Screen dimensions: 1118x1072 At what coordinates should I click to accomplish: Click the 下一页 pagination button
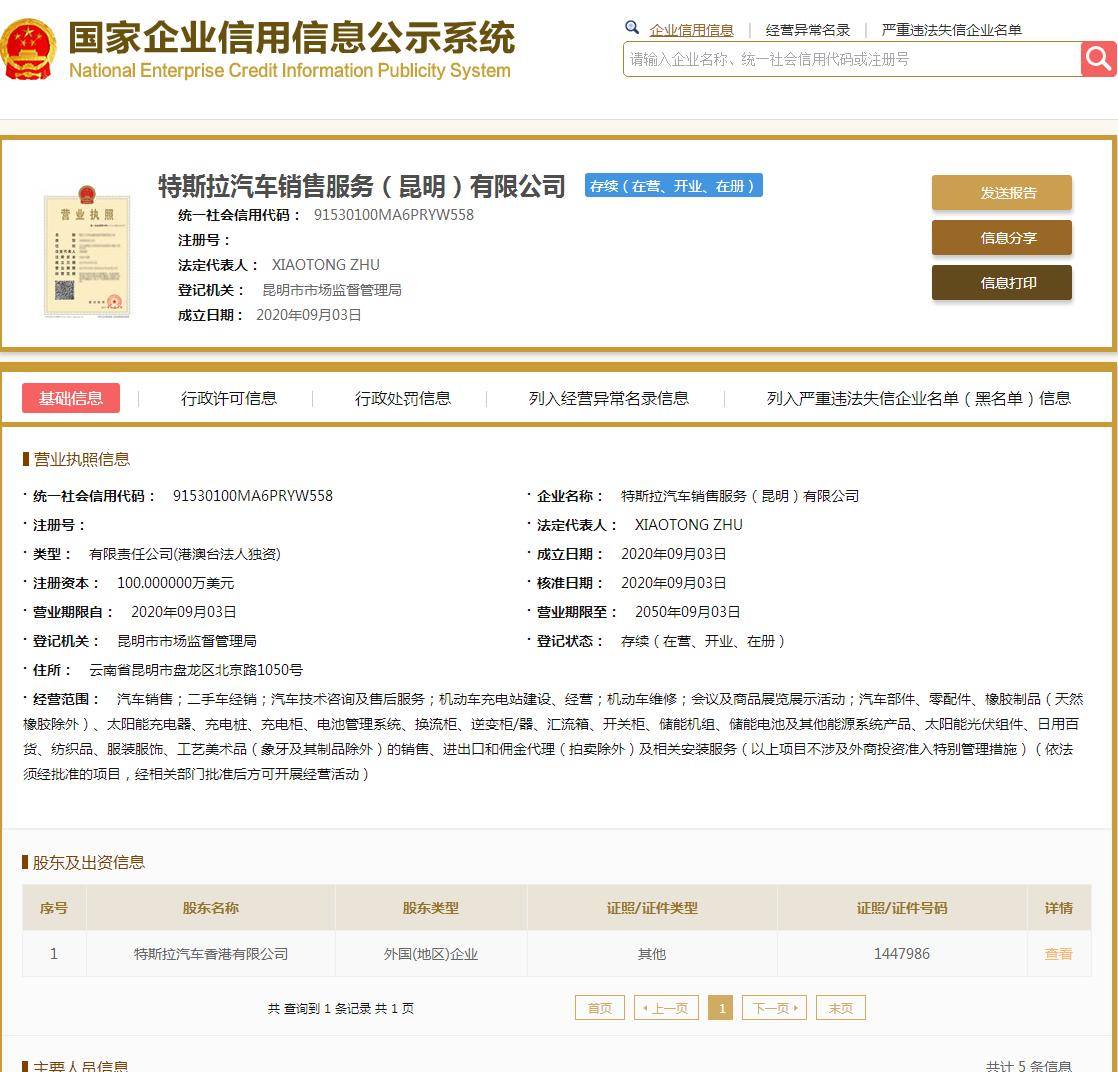tap(774, 1008)
